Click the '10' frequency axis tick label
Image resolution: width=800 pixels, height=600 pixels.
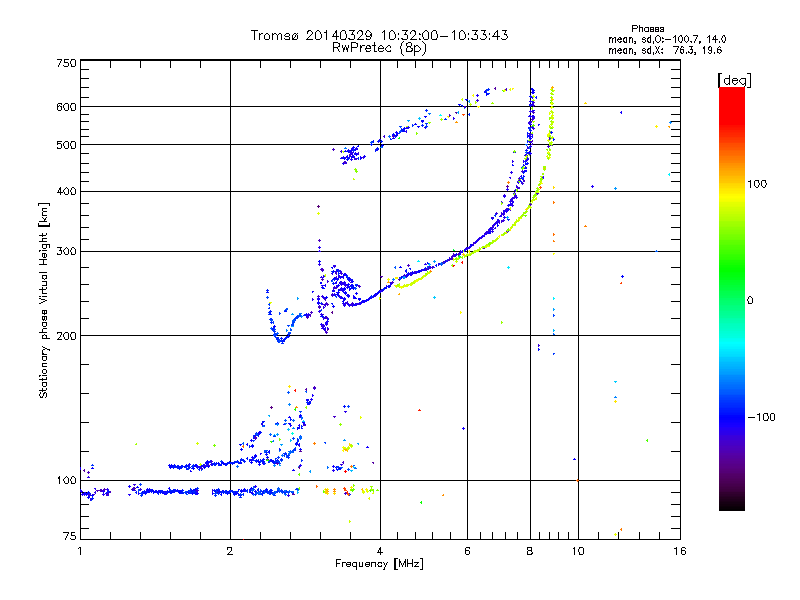tap(578, 551)
